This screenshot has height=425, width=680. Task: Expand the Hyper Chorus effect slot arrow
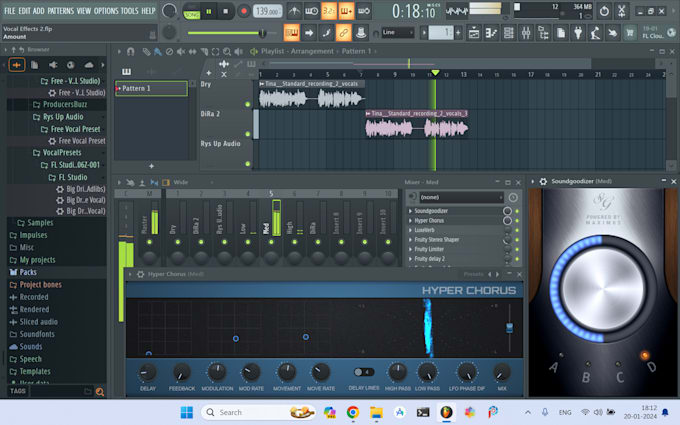click(410, 221)
